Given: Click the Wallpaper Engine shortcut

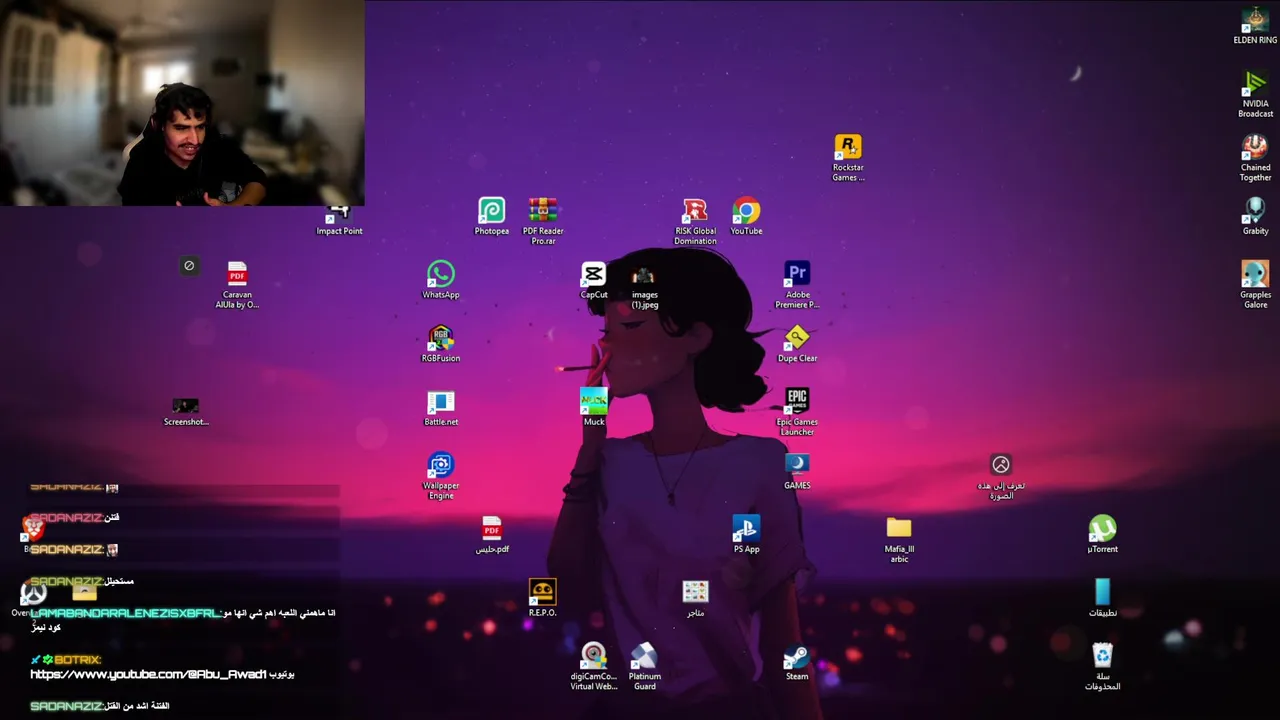Looking at the screenshot, I should tap(441, 476).
